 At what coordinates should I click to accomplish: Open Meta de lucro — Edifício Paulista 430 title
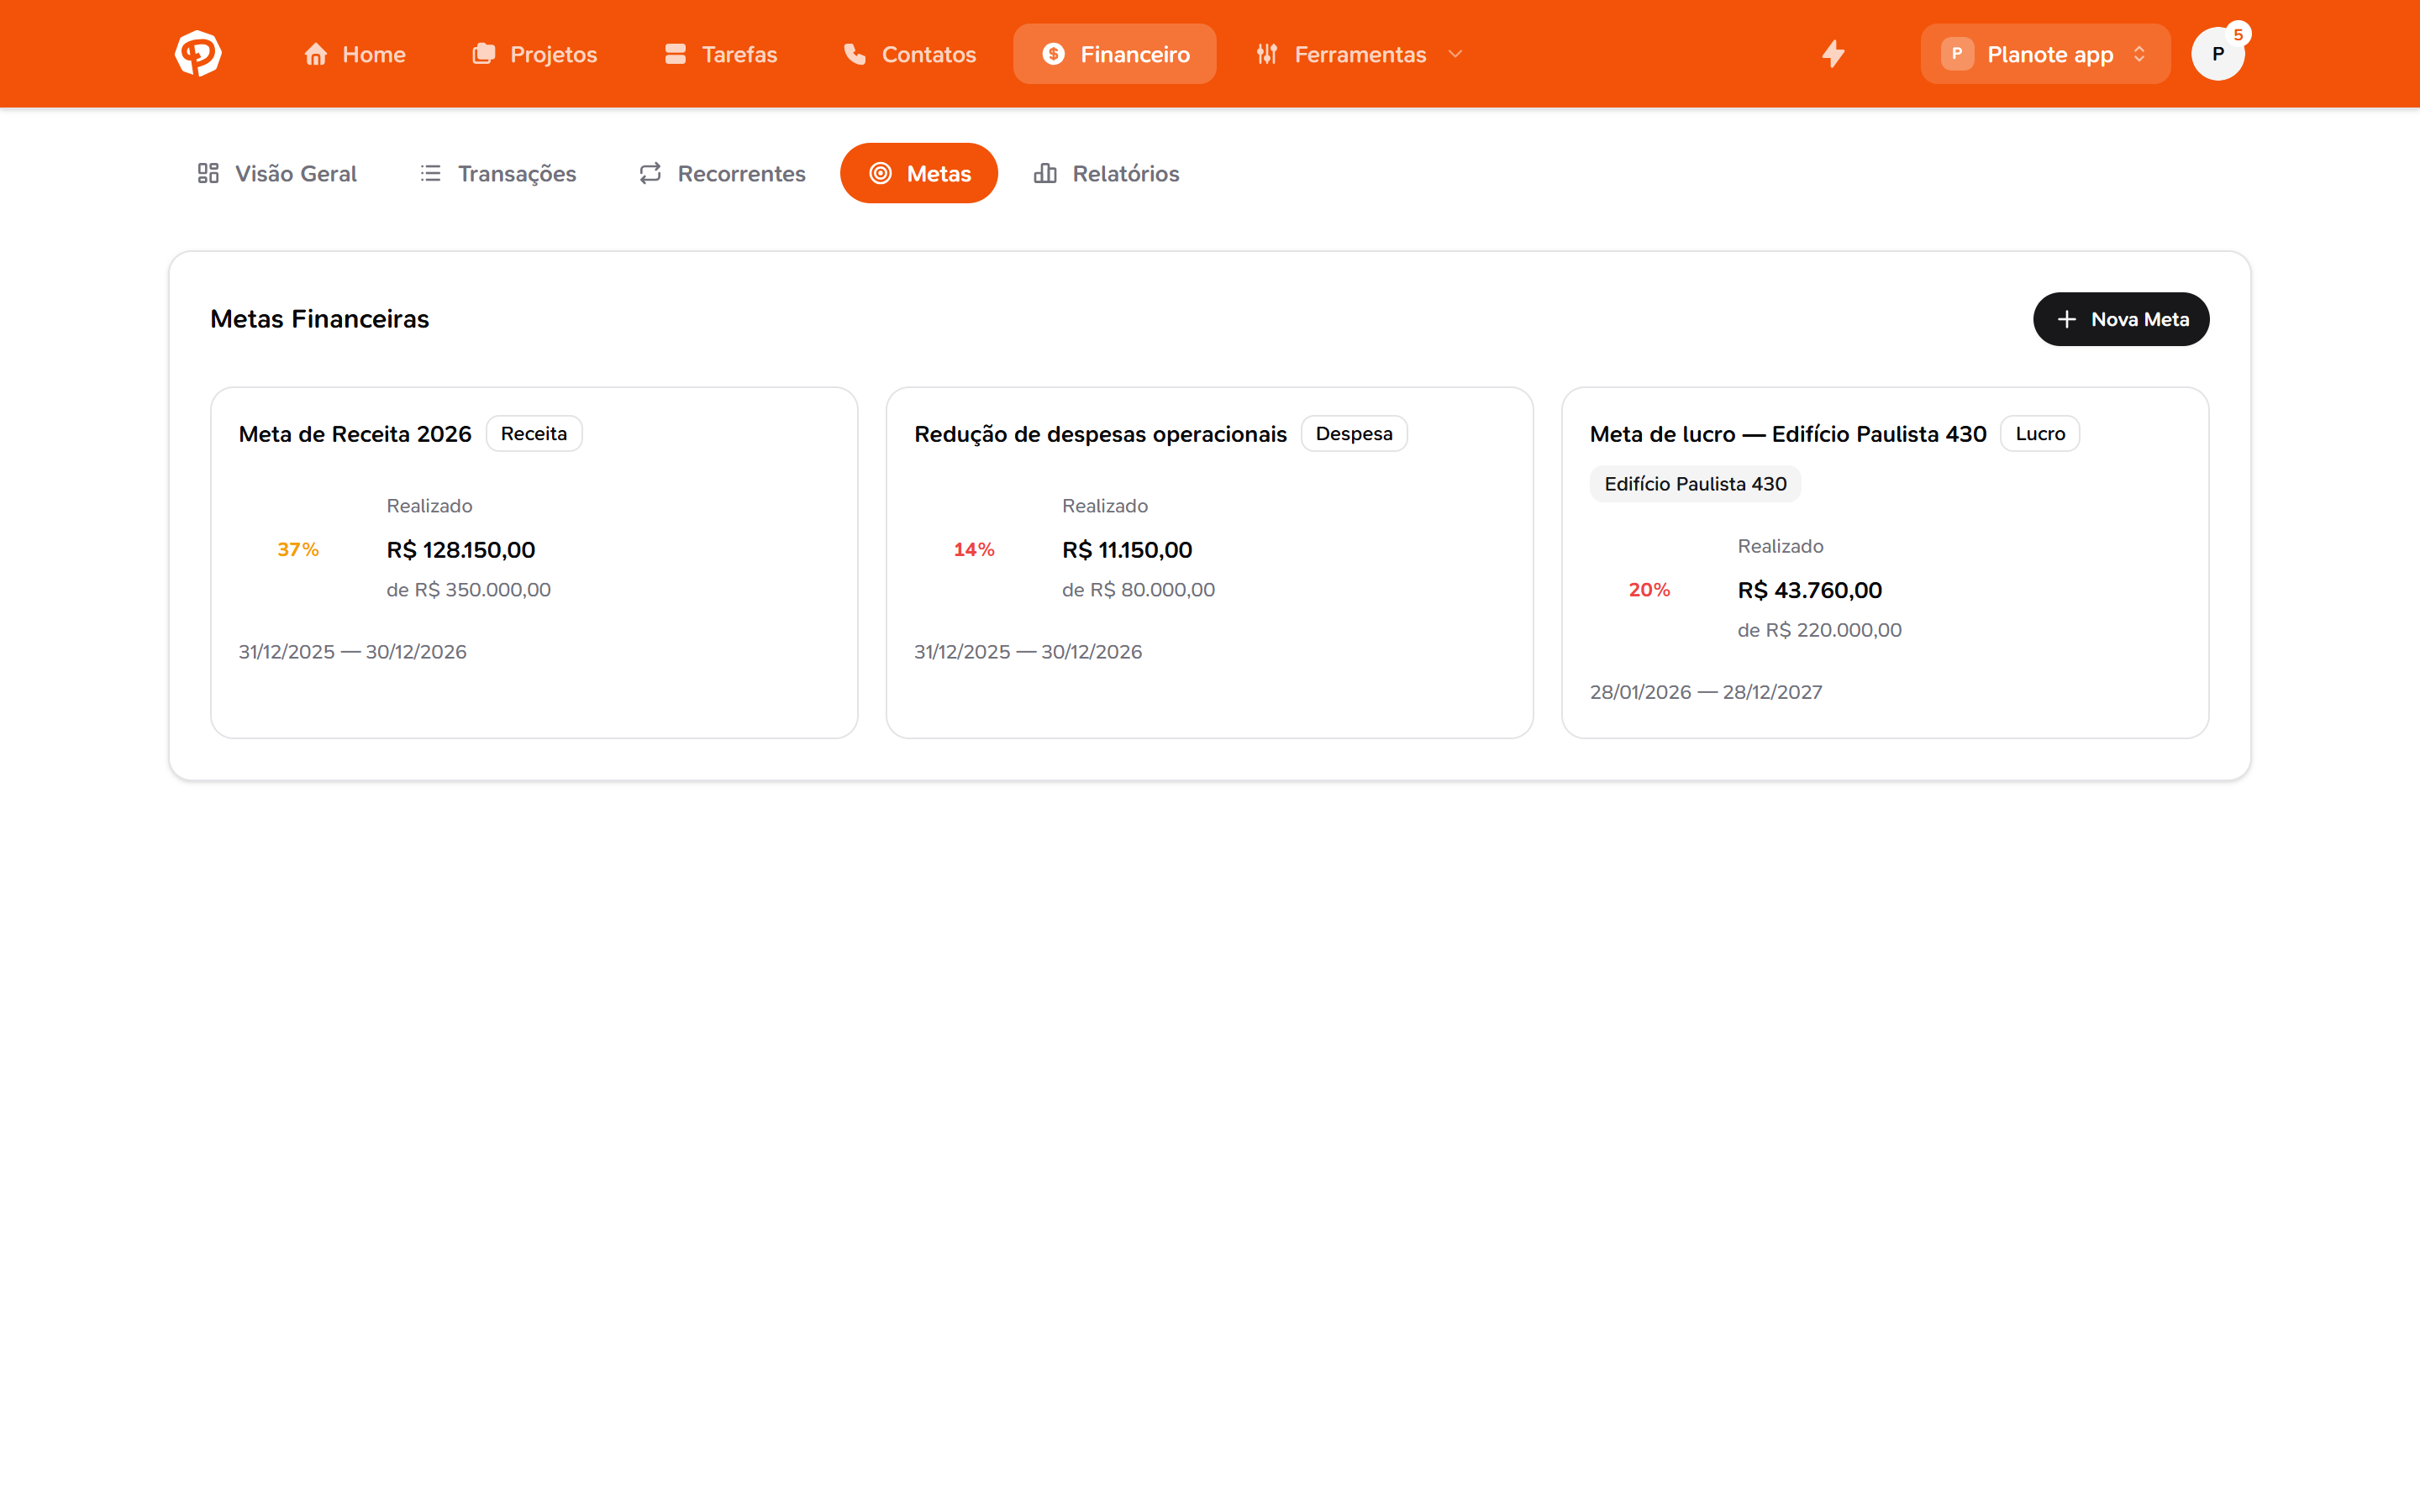click(1788, 434)
